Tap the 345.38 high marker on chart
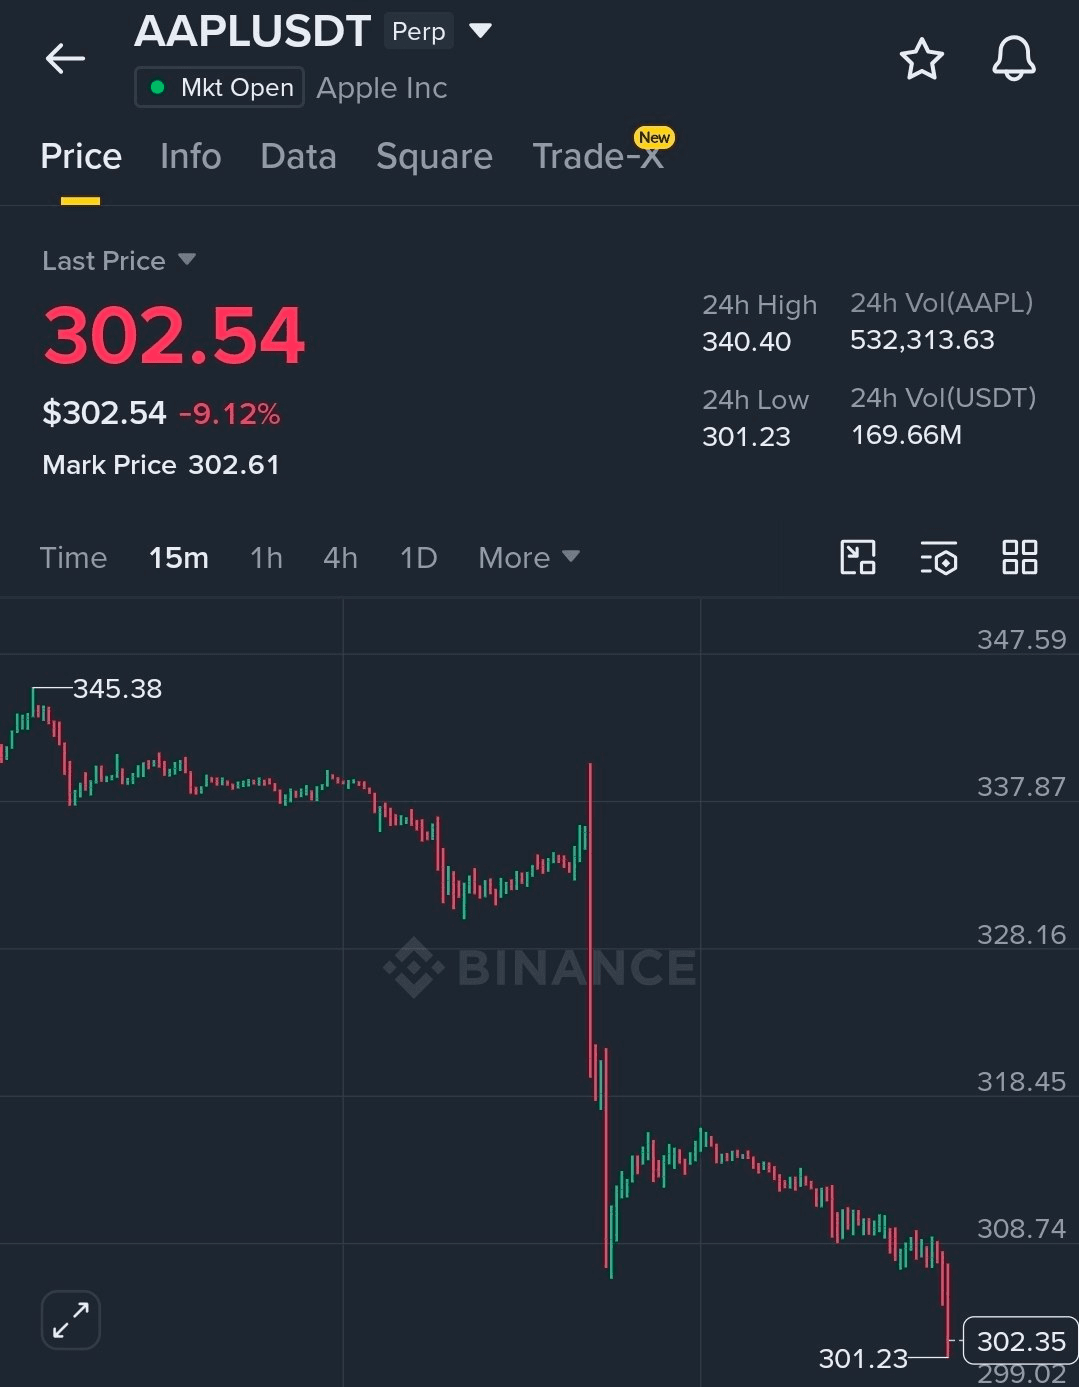Viewport: 1079px width, 1387px height. 117,689
